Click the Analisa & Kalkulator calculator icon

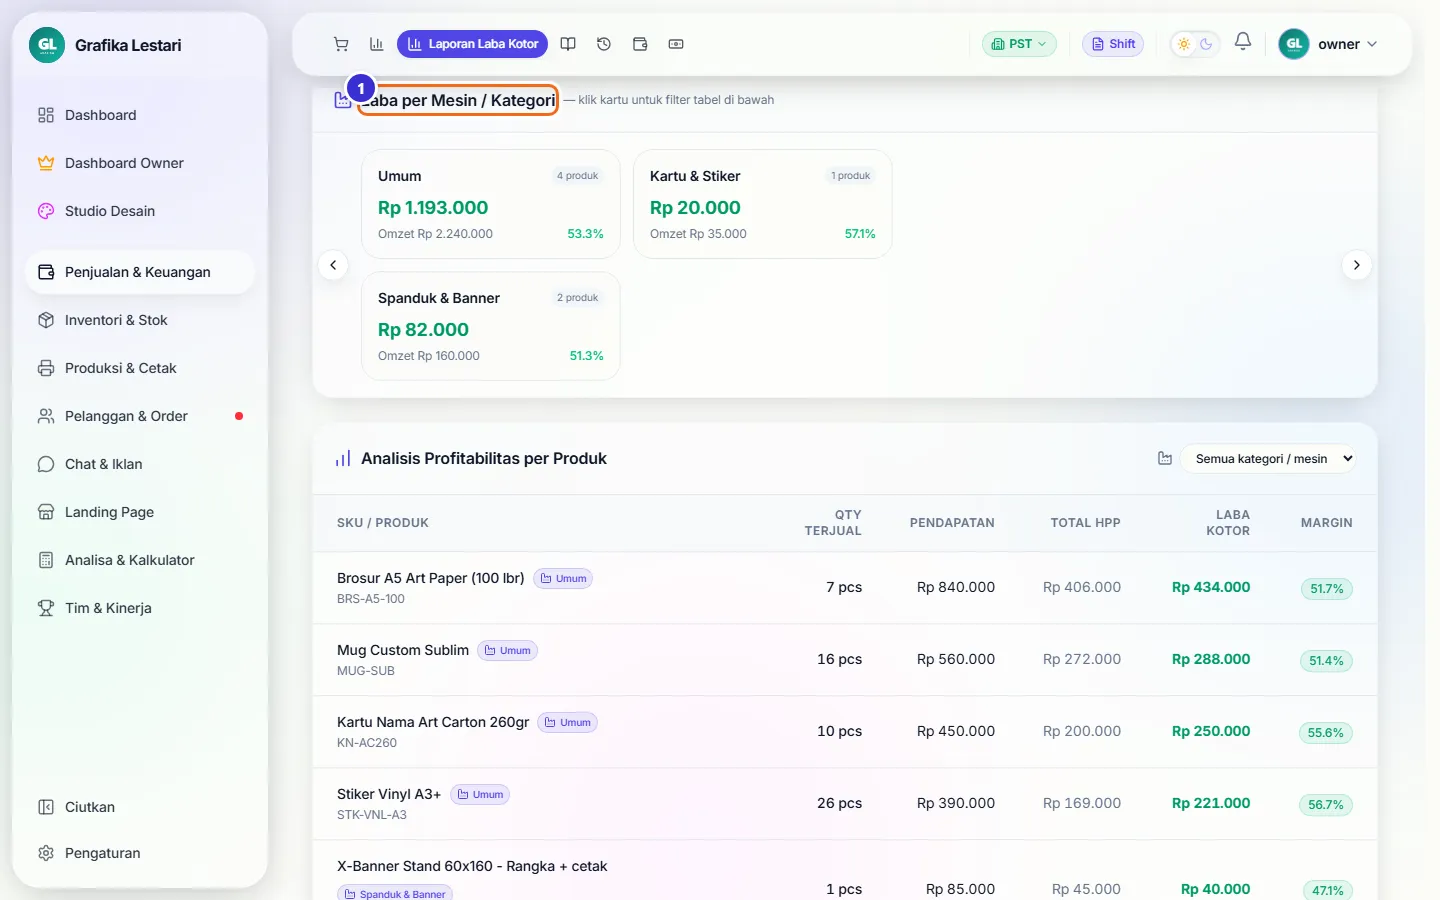click(x=46, y=560)
